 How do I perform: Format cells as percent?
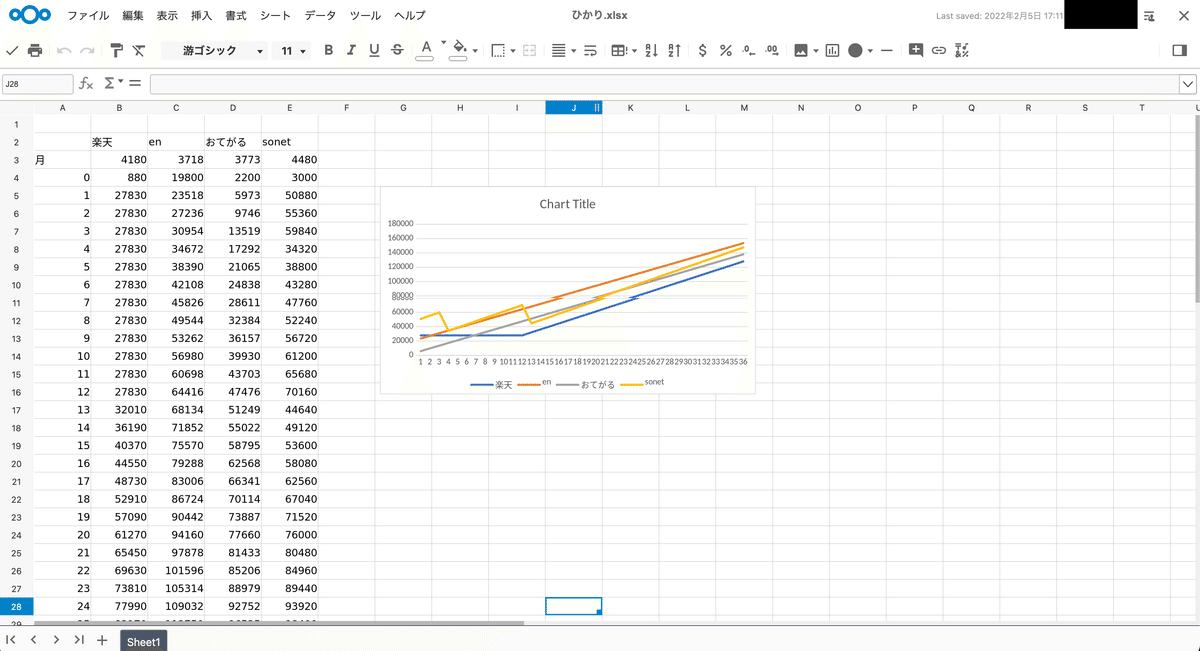pos(726,50)
